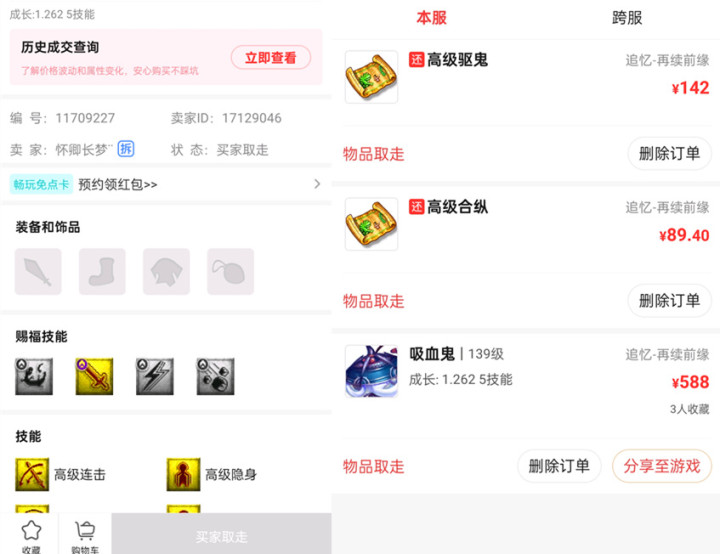Open the necklace accessory slot icon
The height and width of the screenshot is (554, 720).
coord(231,271)
